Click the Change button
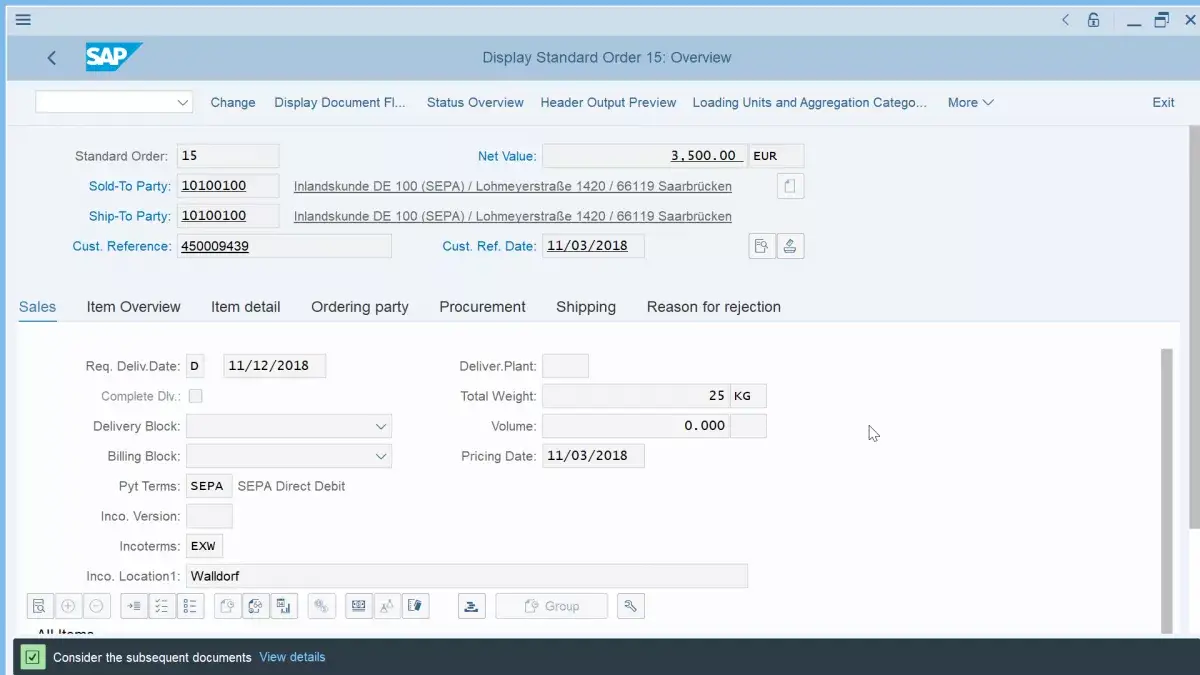 pyautogui.click(x=233, y=102)
